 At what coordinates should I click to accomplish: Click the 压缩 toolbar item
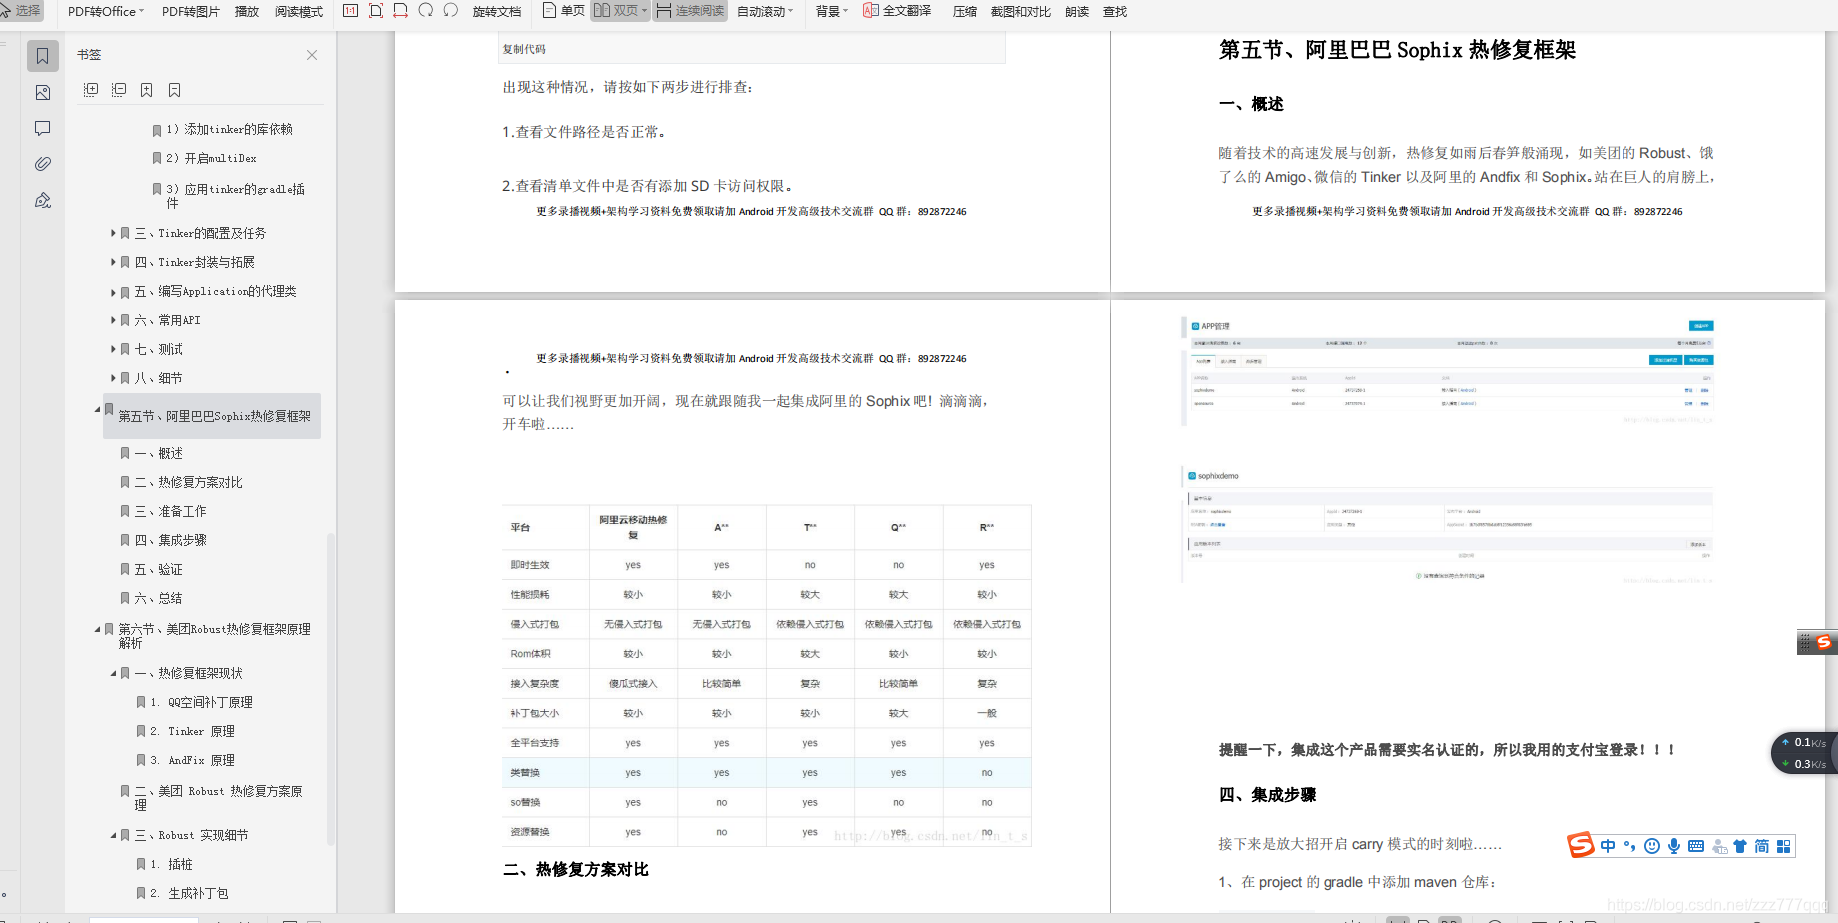[x=964, y=12]
